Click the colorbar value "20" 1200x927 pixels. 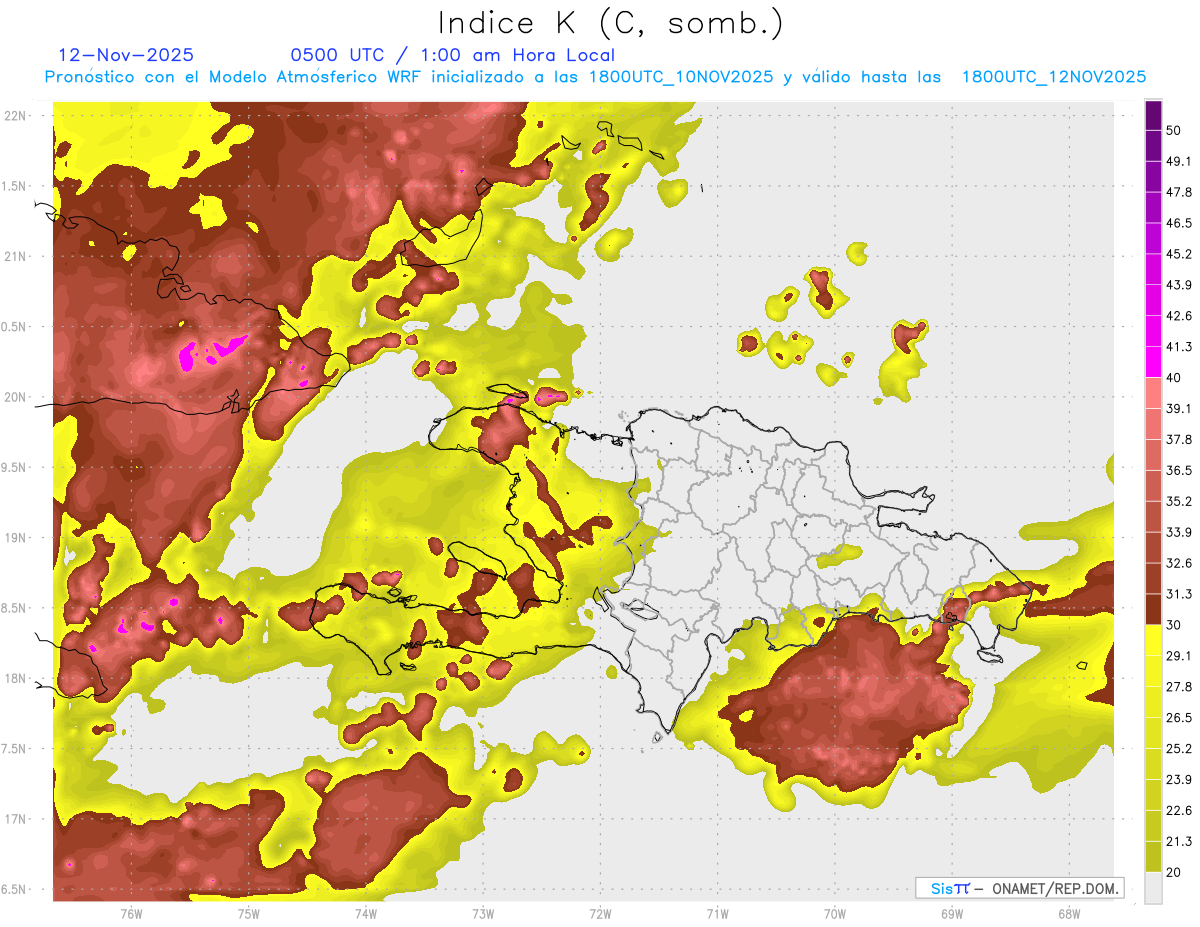[1173, 873]
